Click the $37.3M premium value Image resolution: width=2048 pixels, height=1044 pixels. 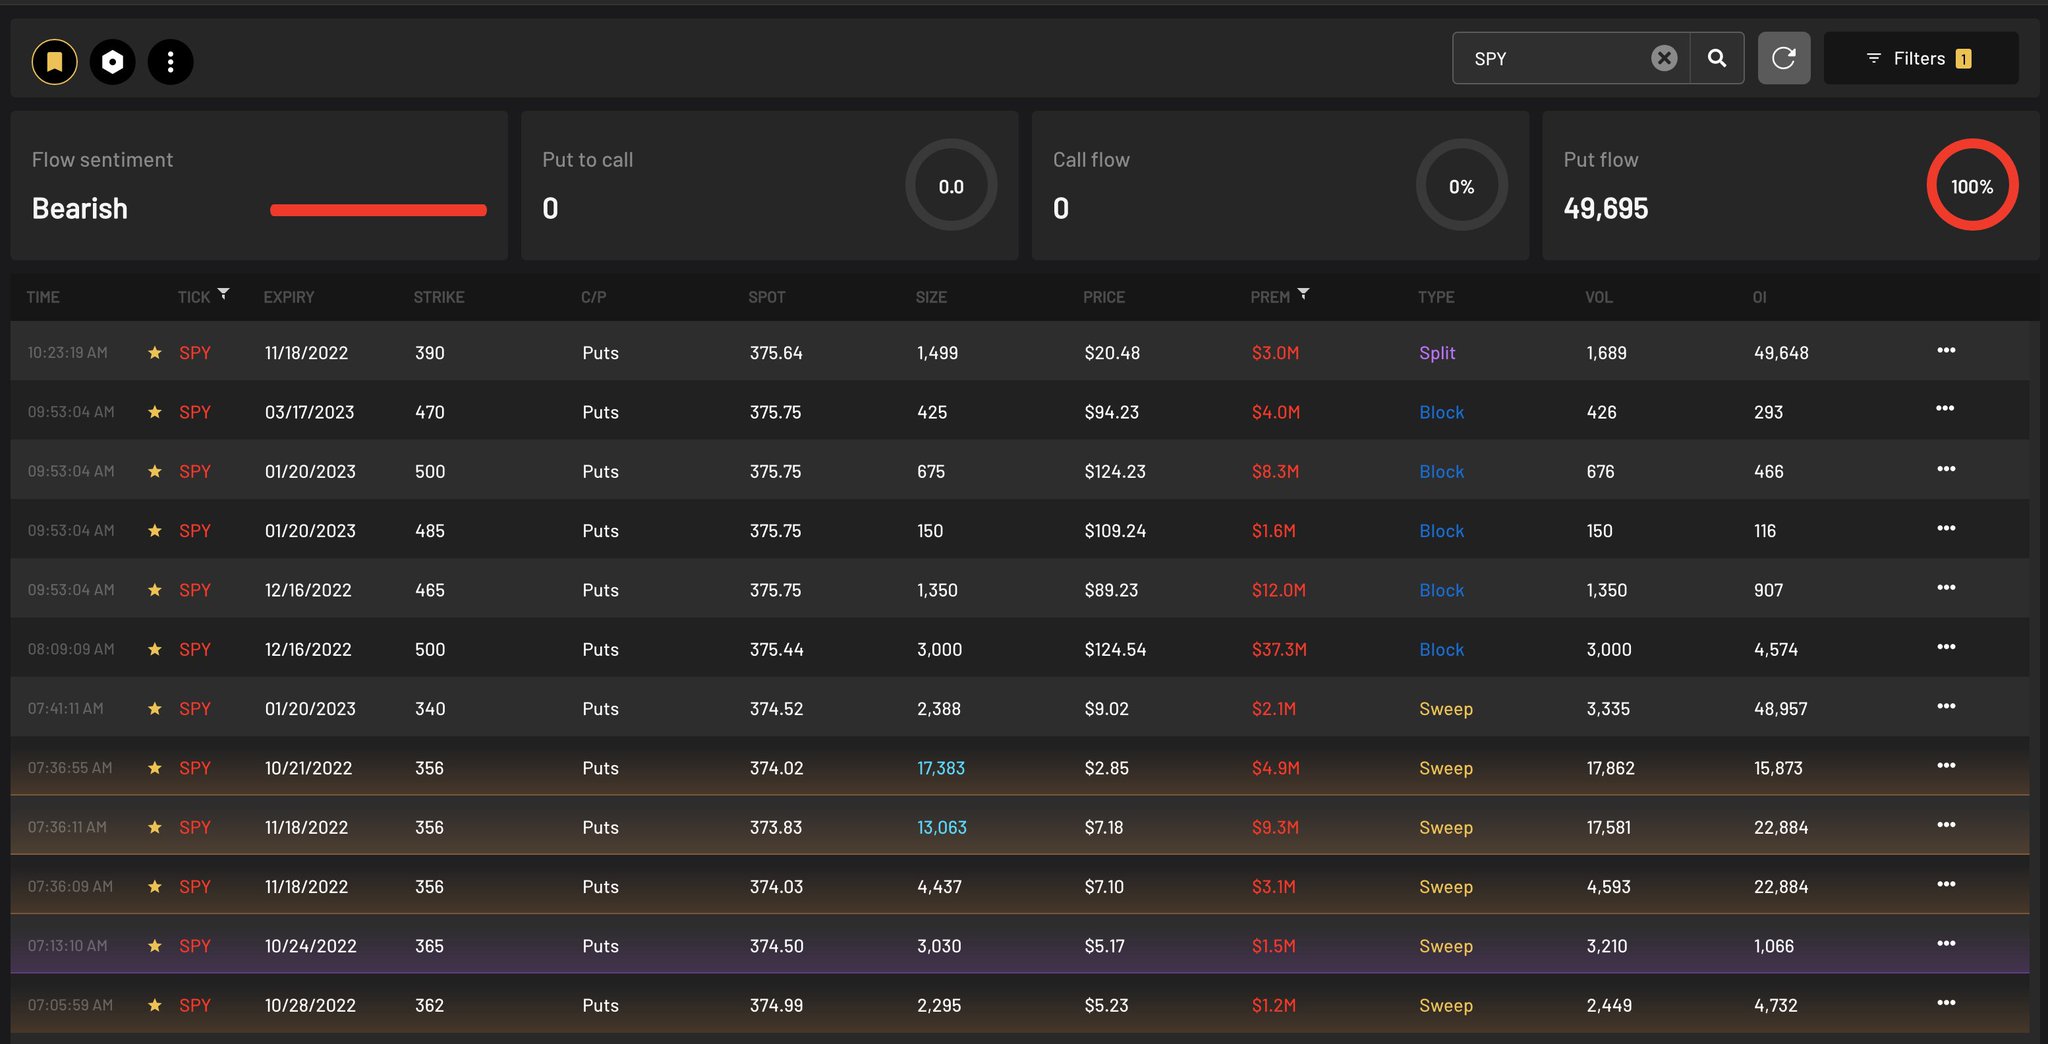coord(1279,649)
